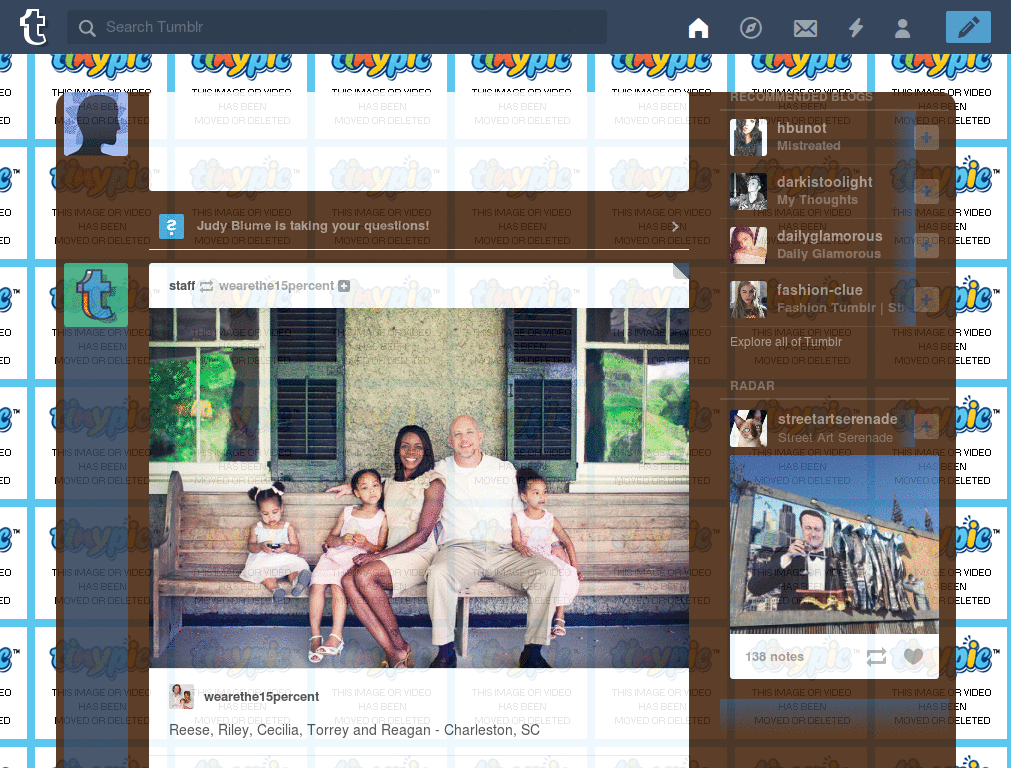Click the reblog arrows beside staff
Image resolution: width=1024 pixels, height=768 pixels.
(x=206, y=286)
